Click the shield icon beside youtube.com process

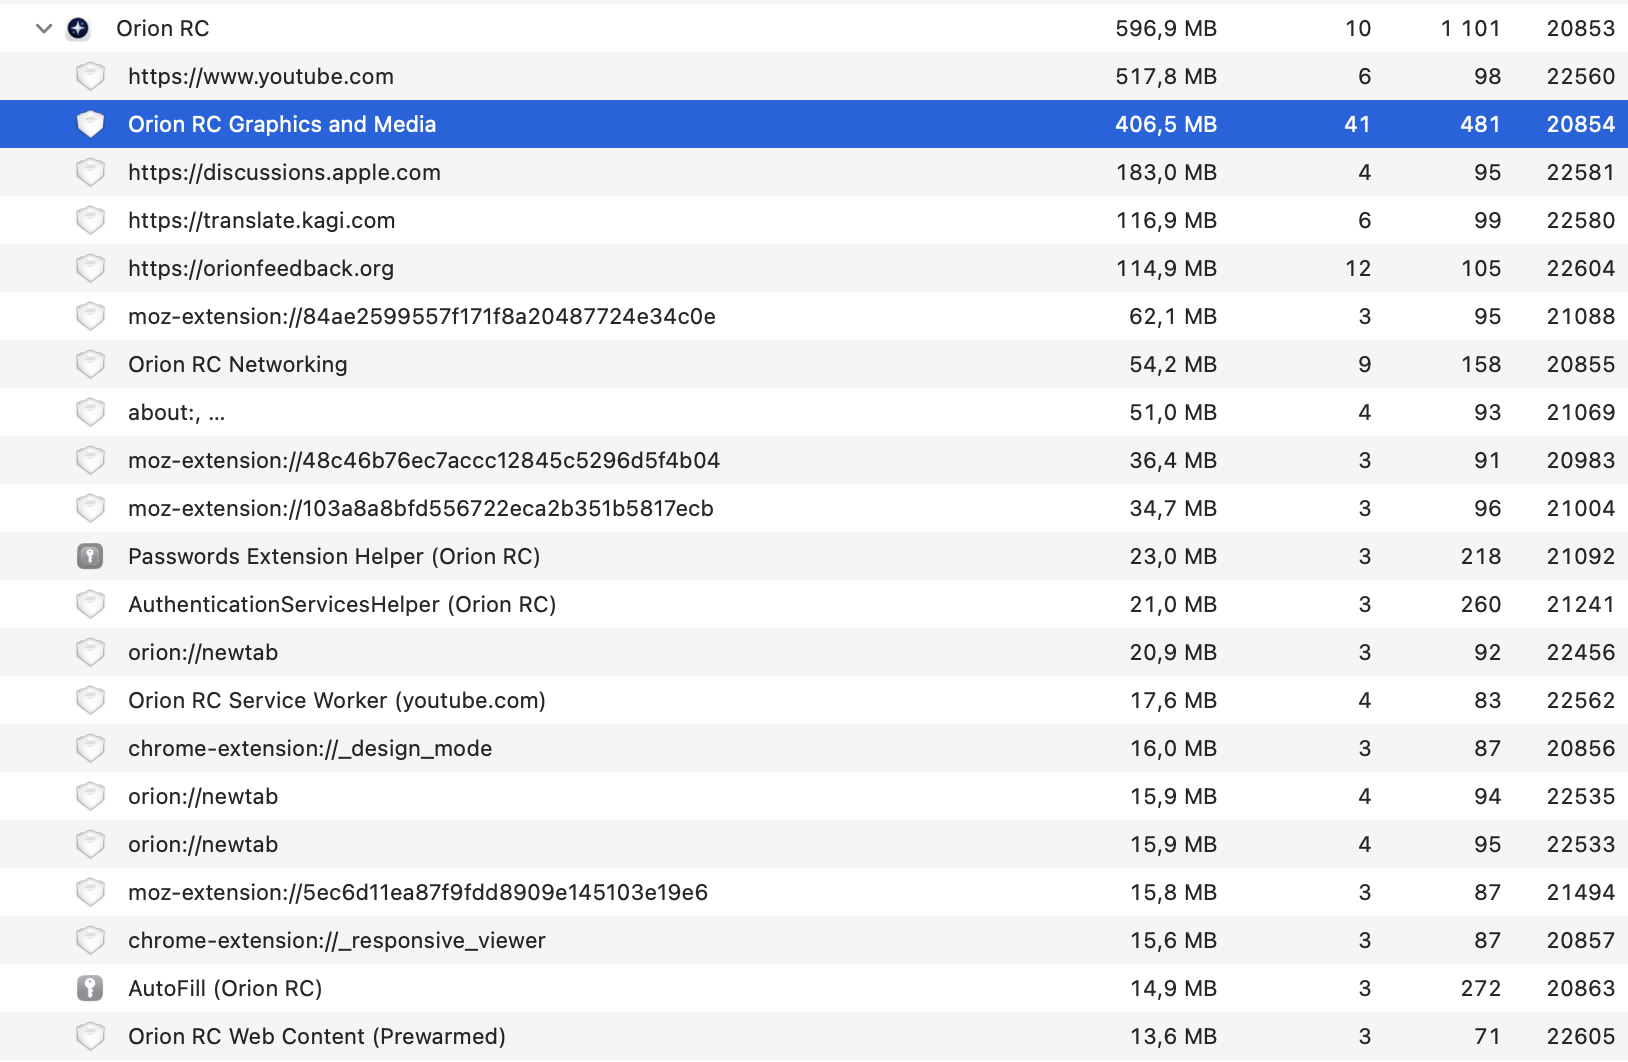coord(90,76)
